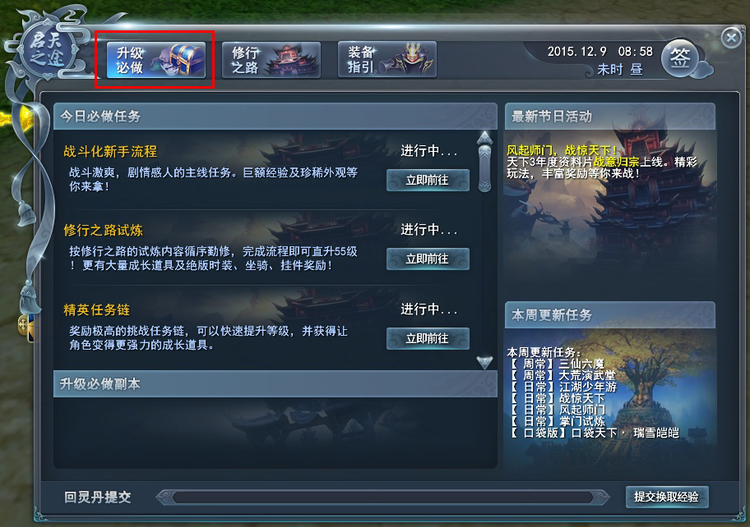Click 立即前往 for 修行之路试炼
The height and width of the screenshot is (527, 750).
click(428, 259)
